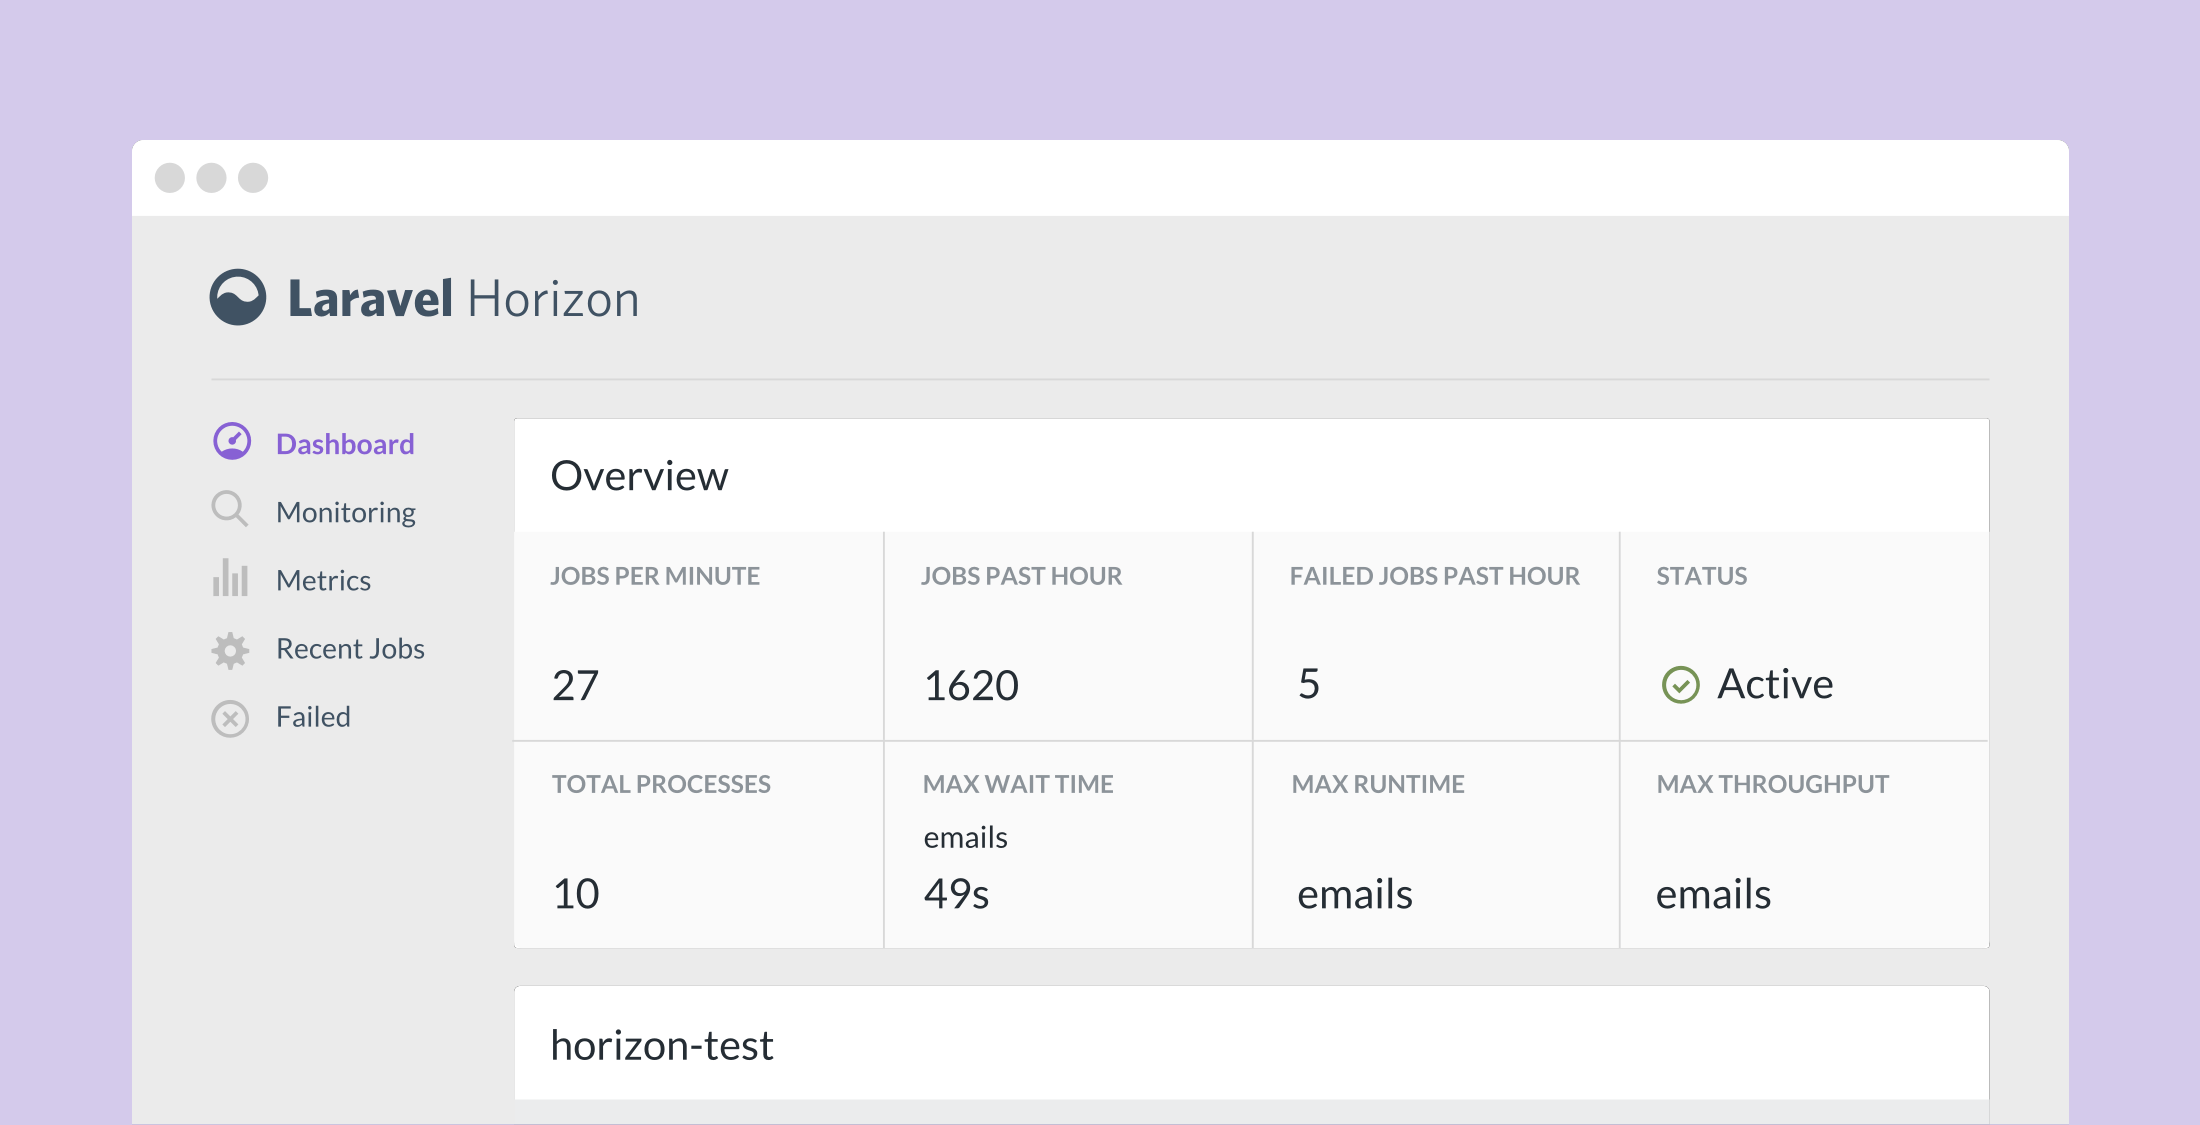Click the leftmost window traffic light dot
Screen dimensions: 2200x1125
click(x=172, y=177)
